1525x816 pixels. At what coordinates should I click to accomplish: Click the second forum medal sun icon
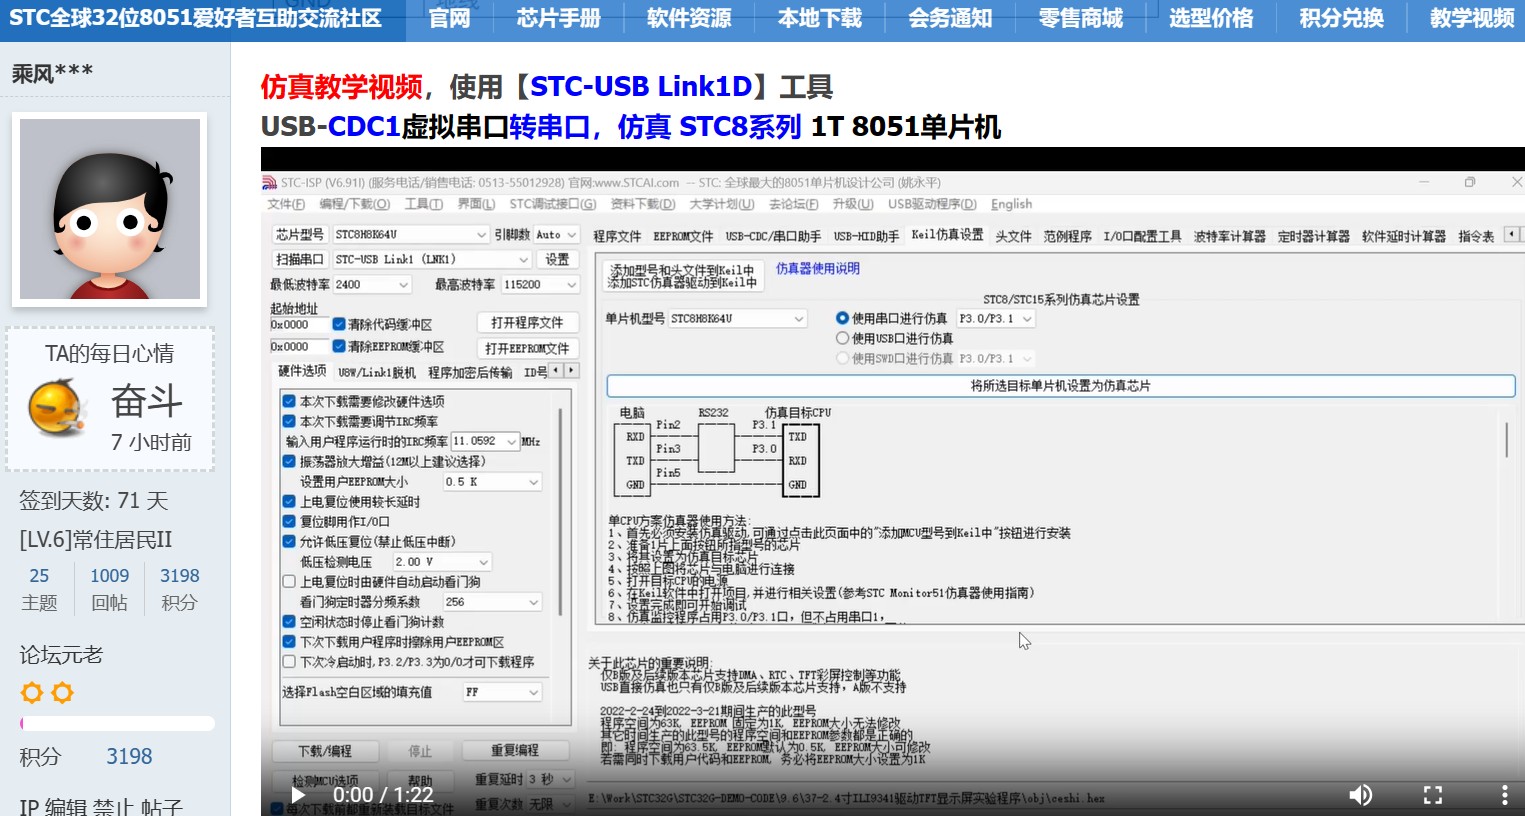[62, 692]
